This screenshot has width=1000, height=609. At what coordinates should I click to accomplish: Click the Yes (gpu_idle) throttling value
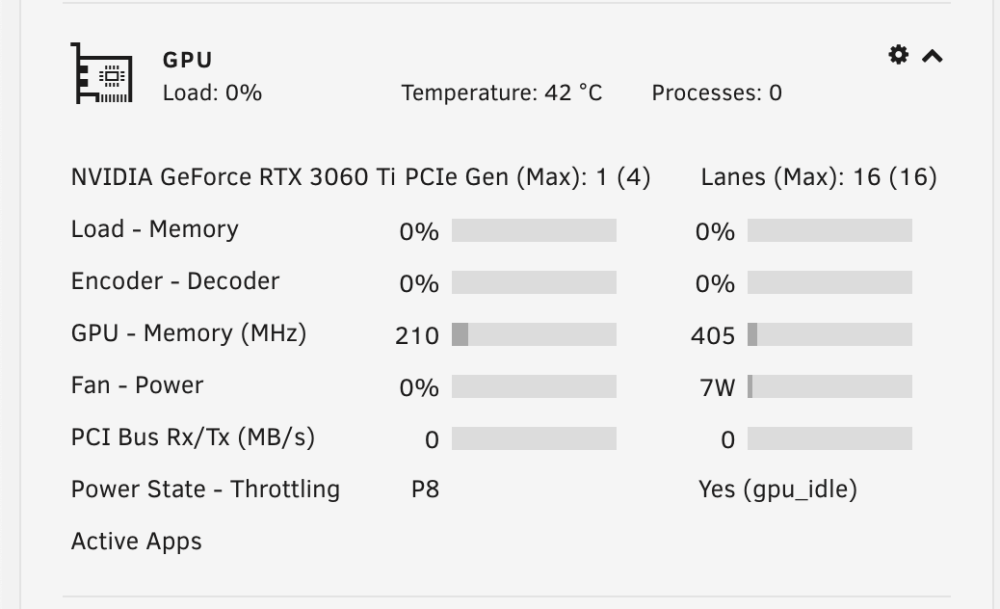point(778,490)
